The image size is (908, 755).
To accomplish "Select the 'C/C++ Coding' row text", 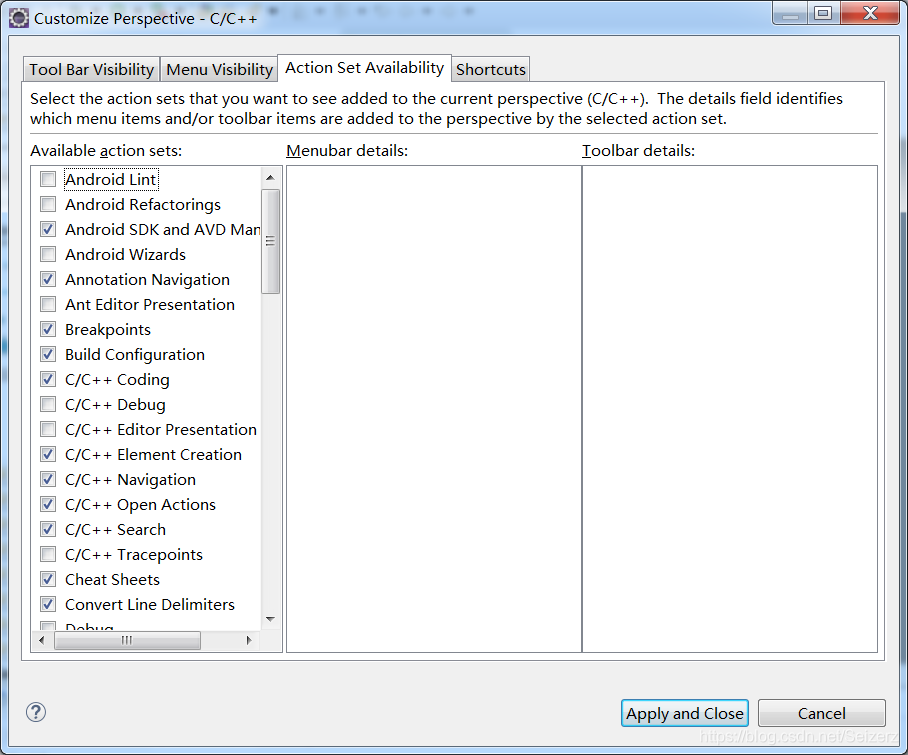I will tap(118, 379).
